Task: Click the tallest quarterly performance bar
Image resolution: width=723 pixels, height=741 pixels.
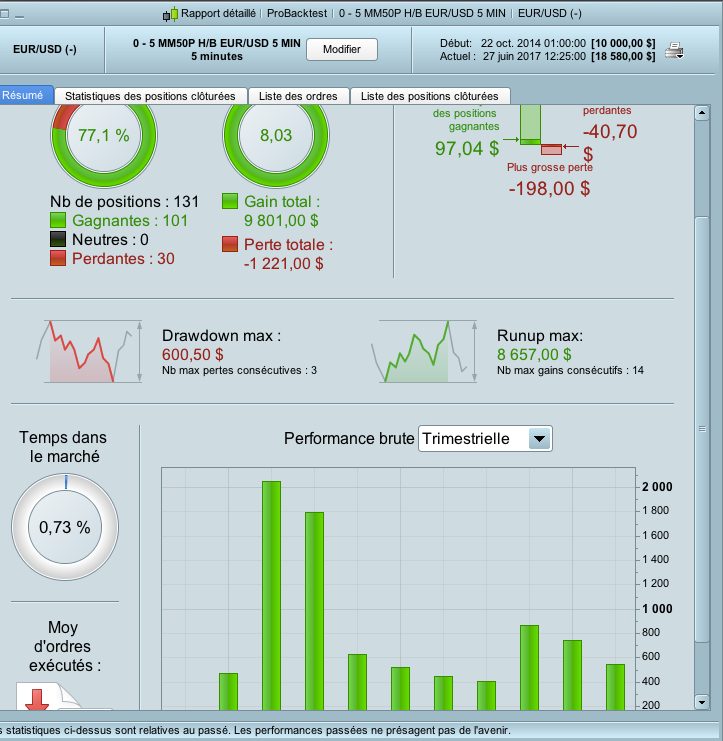Action: 272,595
